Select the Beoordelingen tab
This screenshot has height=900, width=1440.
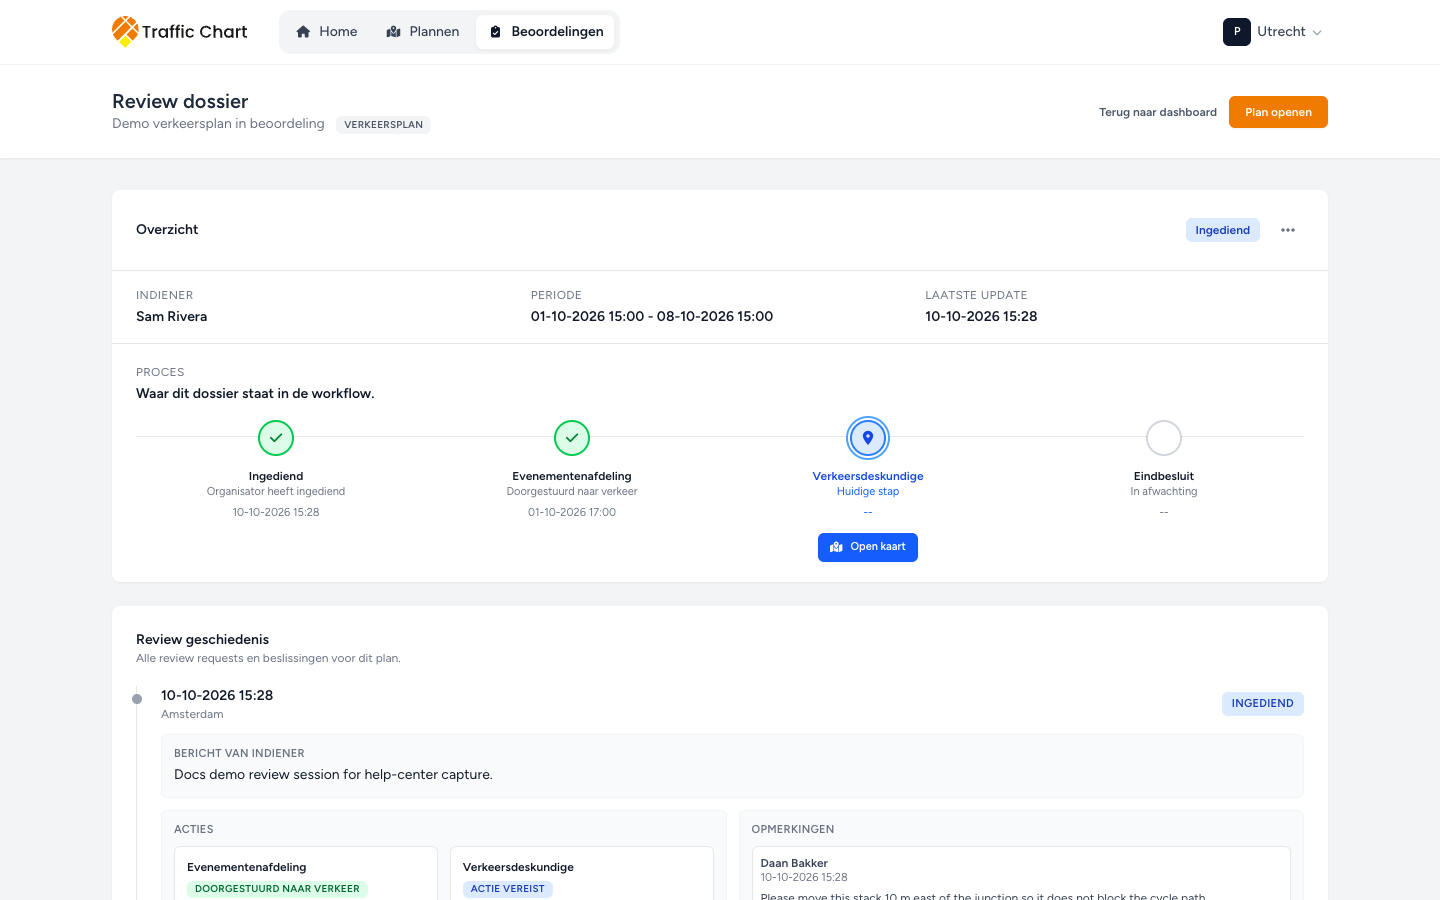coord(546,32)
